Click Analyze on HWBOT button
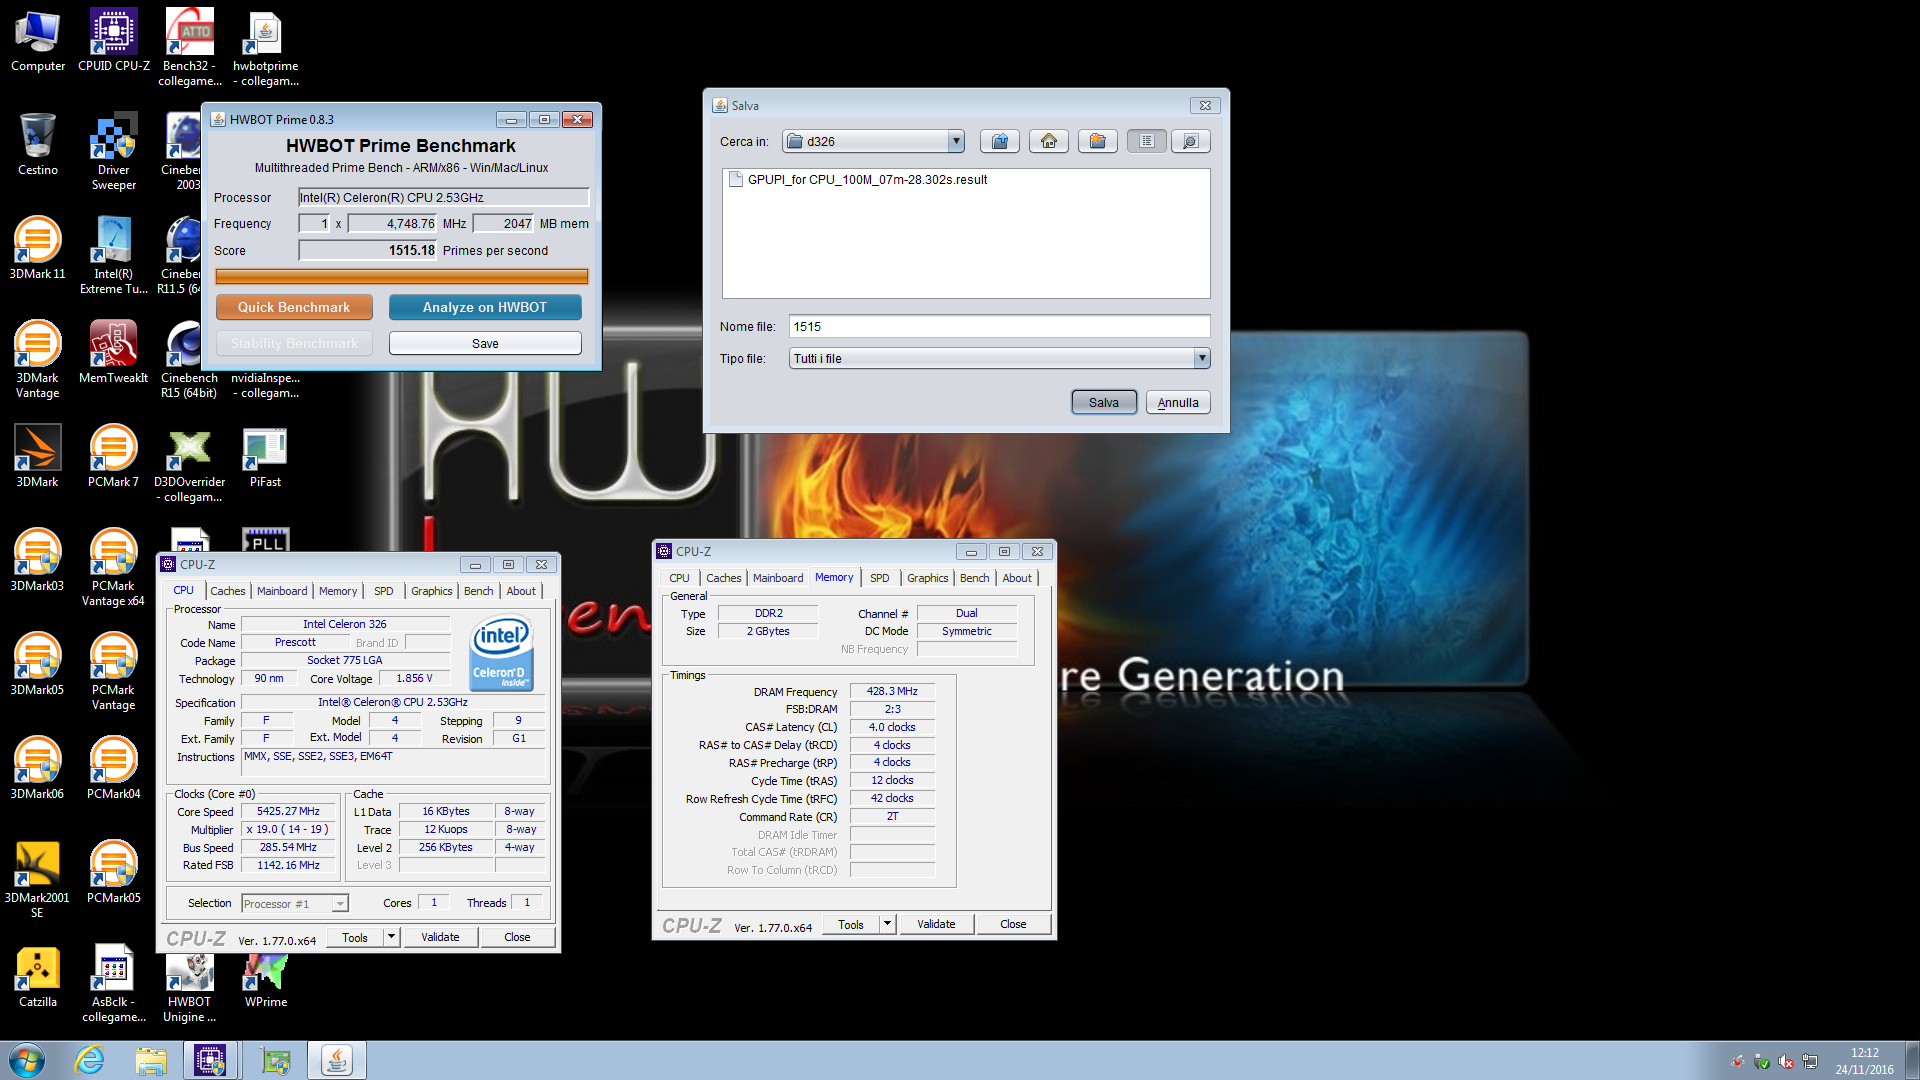This screenshot has width=1920, height=1080. tap(485, 307)
